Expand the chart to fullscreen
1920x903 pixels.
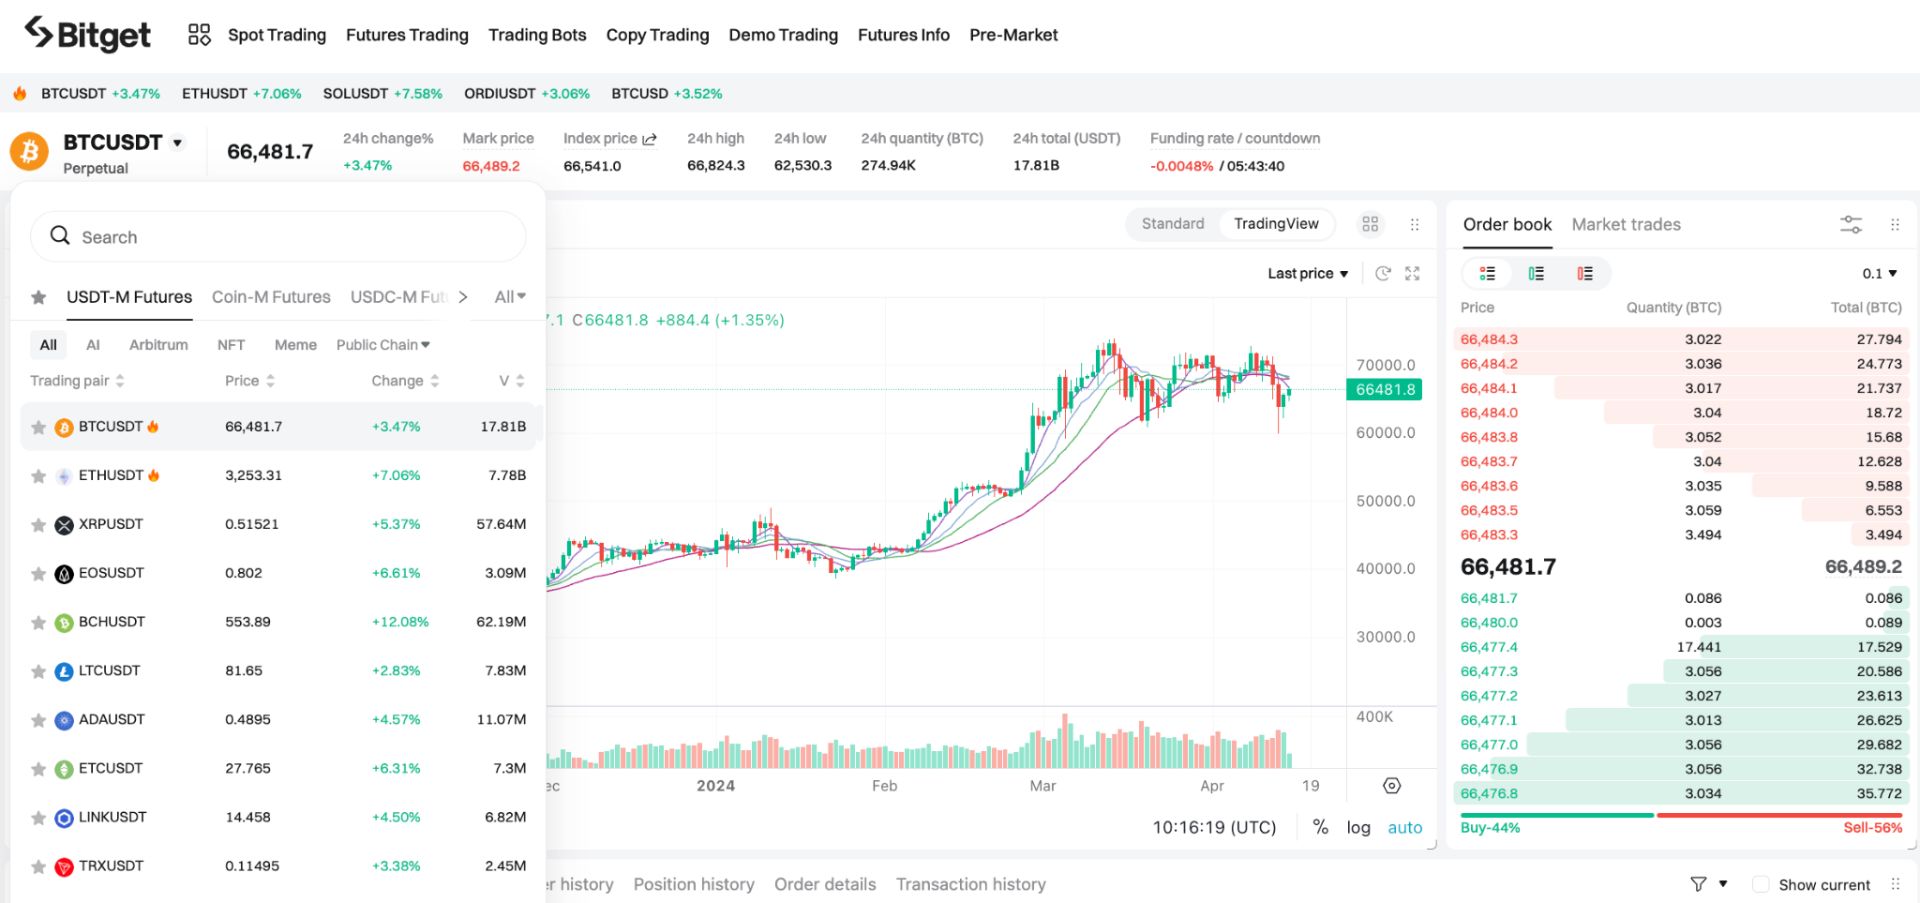[x=1412, y=272]
